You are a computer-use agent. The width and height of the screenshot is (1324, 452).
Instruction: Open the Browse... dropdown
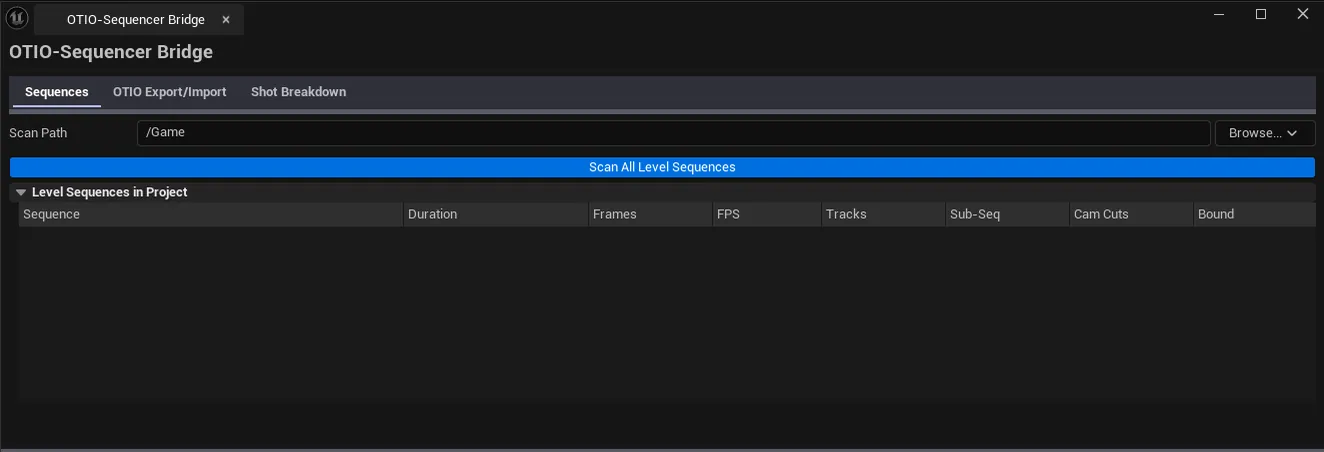click(x=1264, y=133)
